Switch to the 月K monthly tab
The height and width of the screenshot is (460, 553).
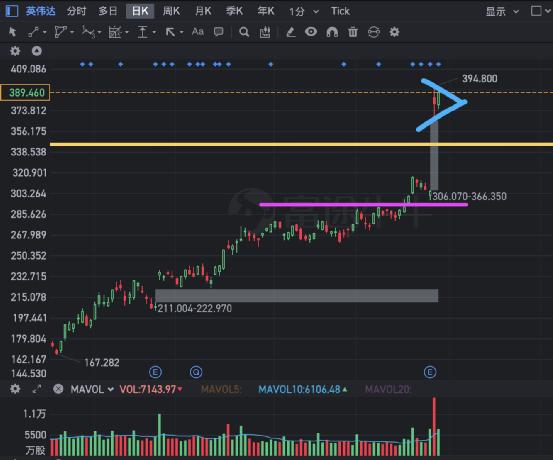(203, 11)
